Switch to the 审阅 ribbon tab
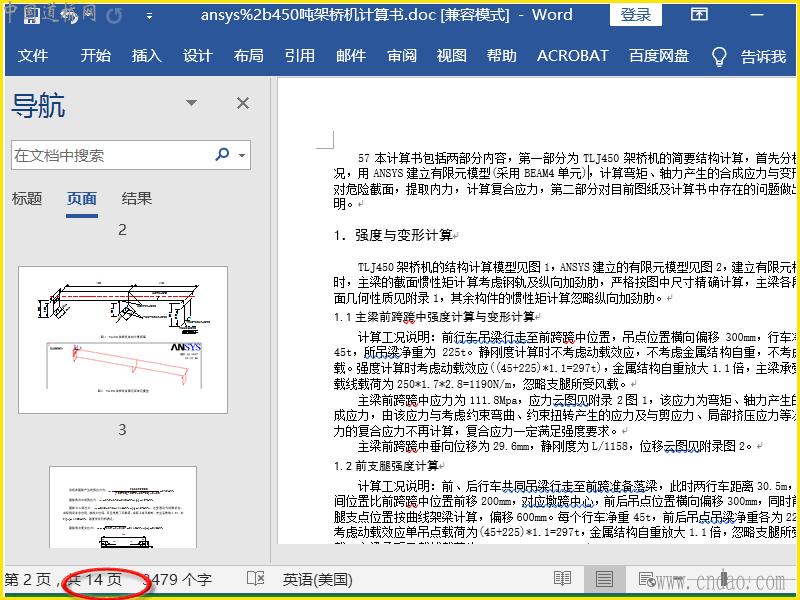 (x=402, y=56)
